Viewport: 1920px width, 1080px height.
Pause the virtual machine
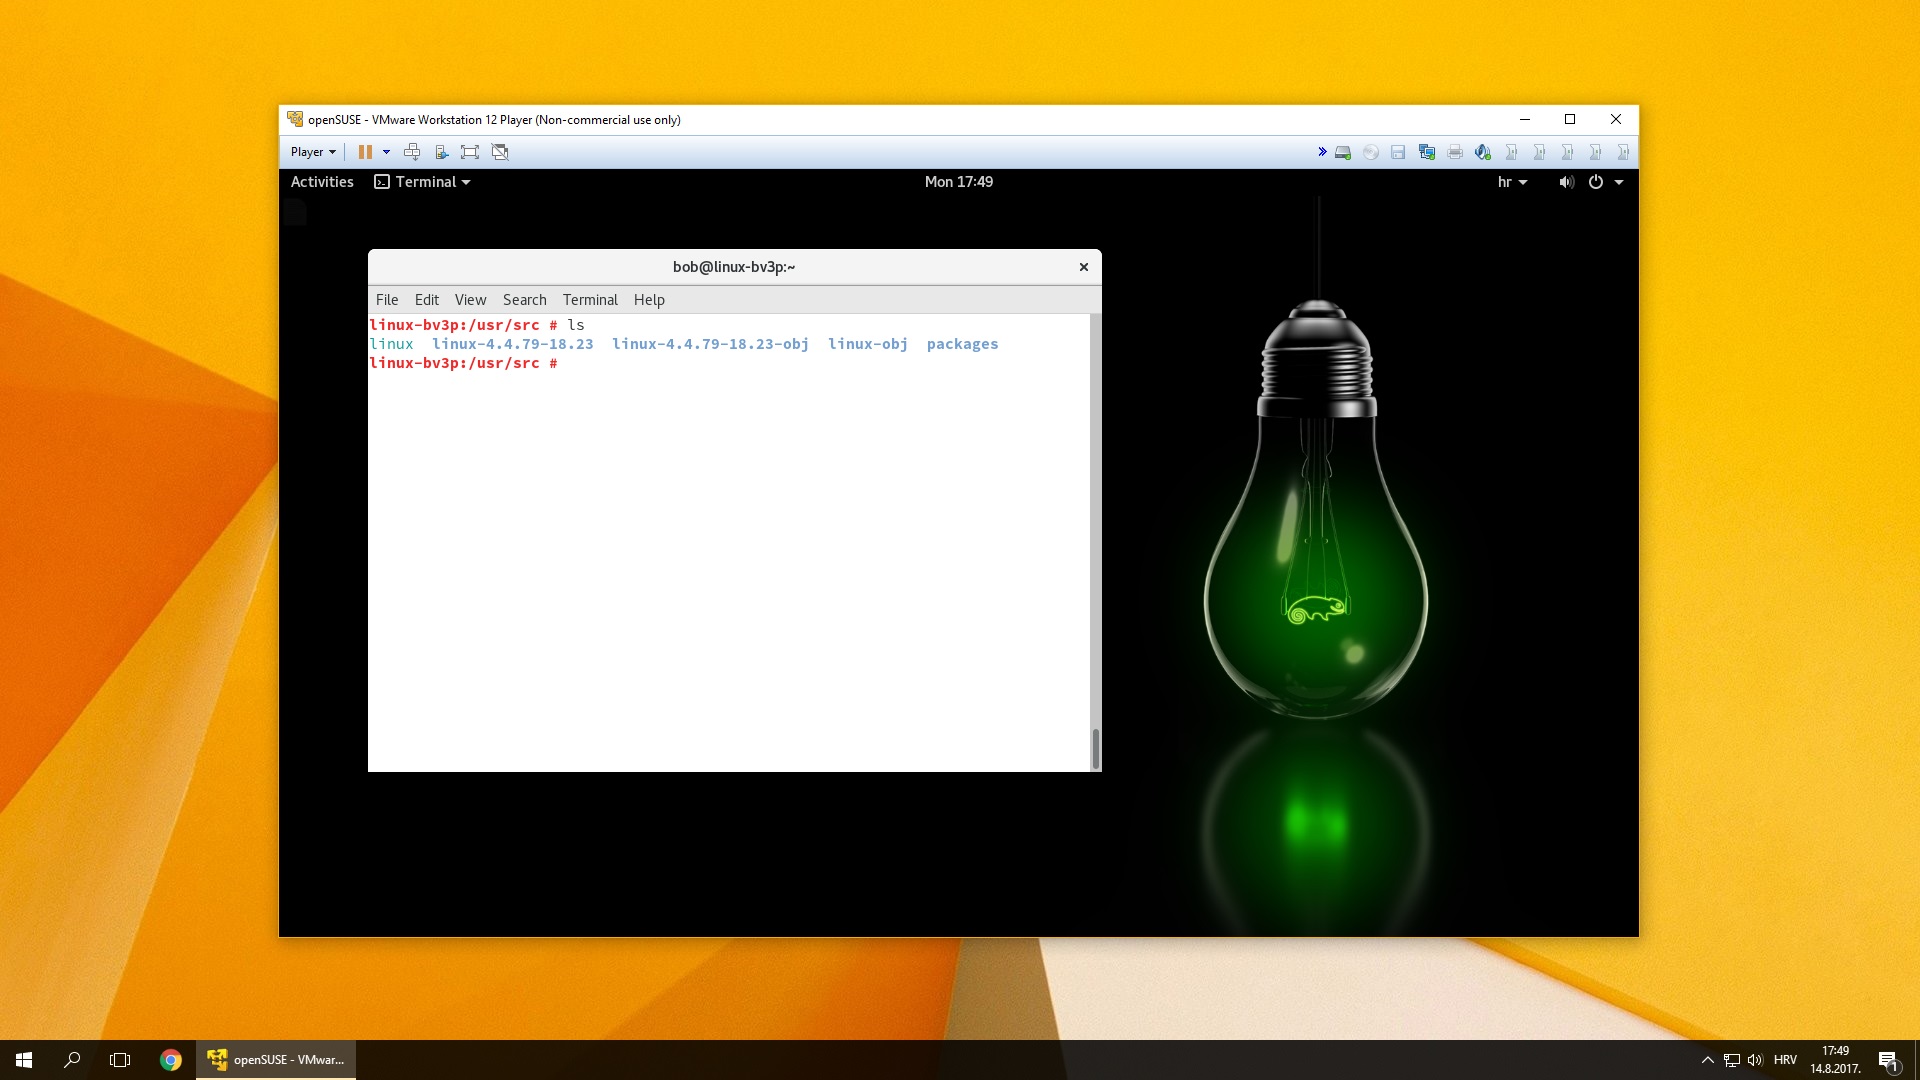(x=365, y=152)
